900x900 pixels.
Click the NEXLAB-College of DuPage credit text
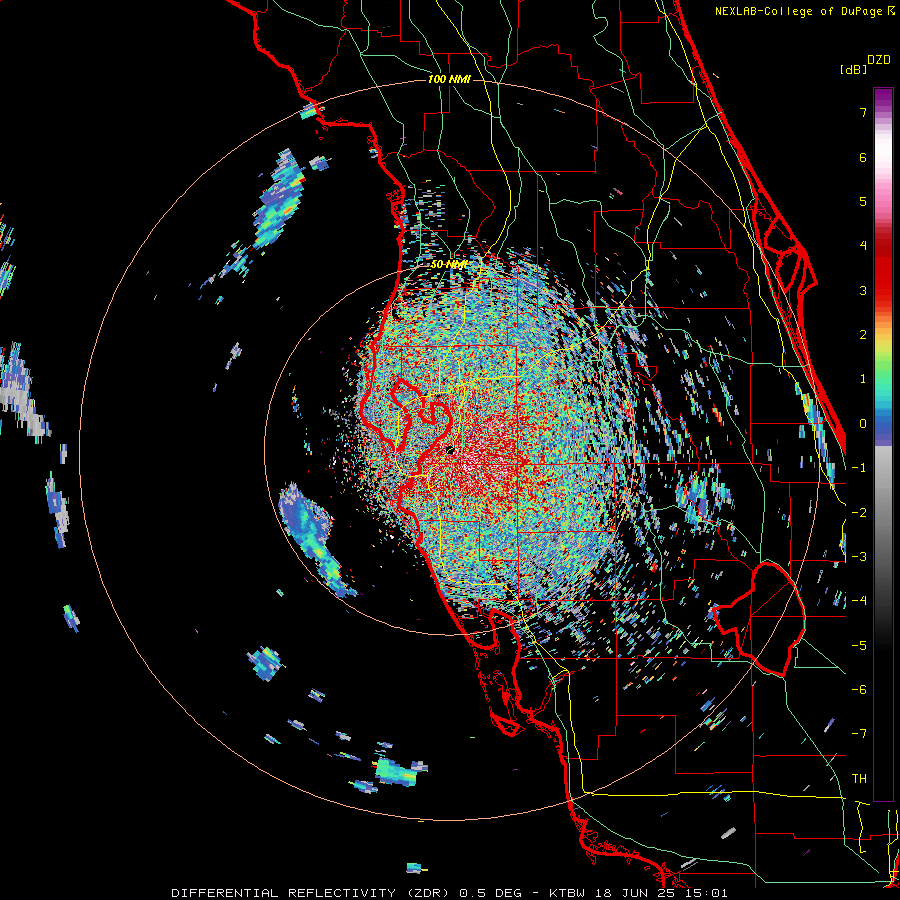pyautogui.click(x=800, y=11)
